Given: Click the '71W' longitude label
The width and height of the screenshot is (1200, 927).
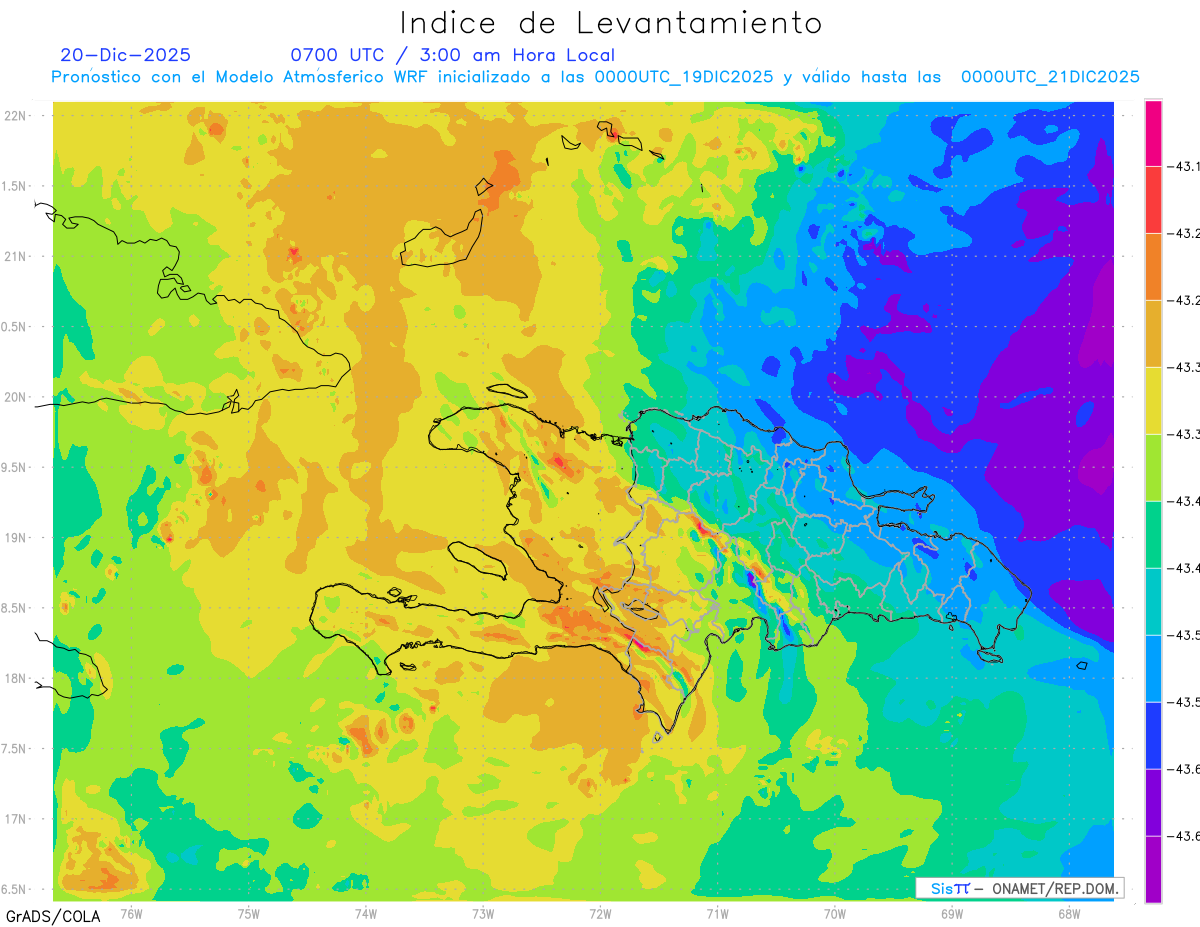Looking at the screenshot, I should pos(717,913).
